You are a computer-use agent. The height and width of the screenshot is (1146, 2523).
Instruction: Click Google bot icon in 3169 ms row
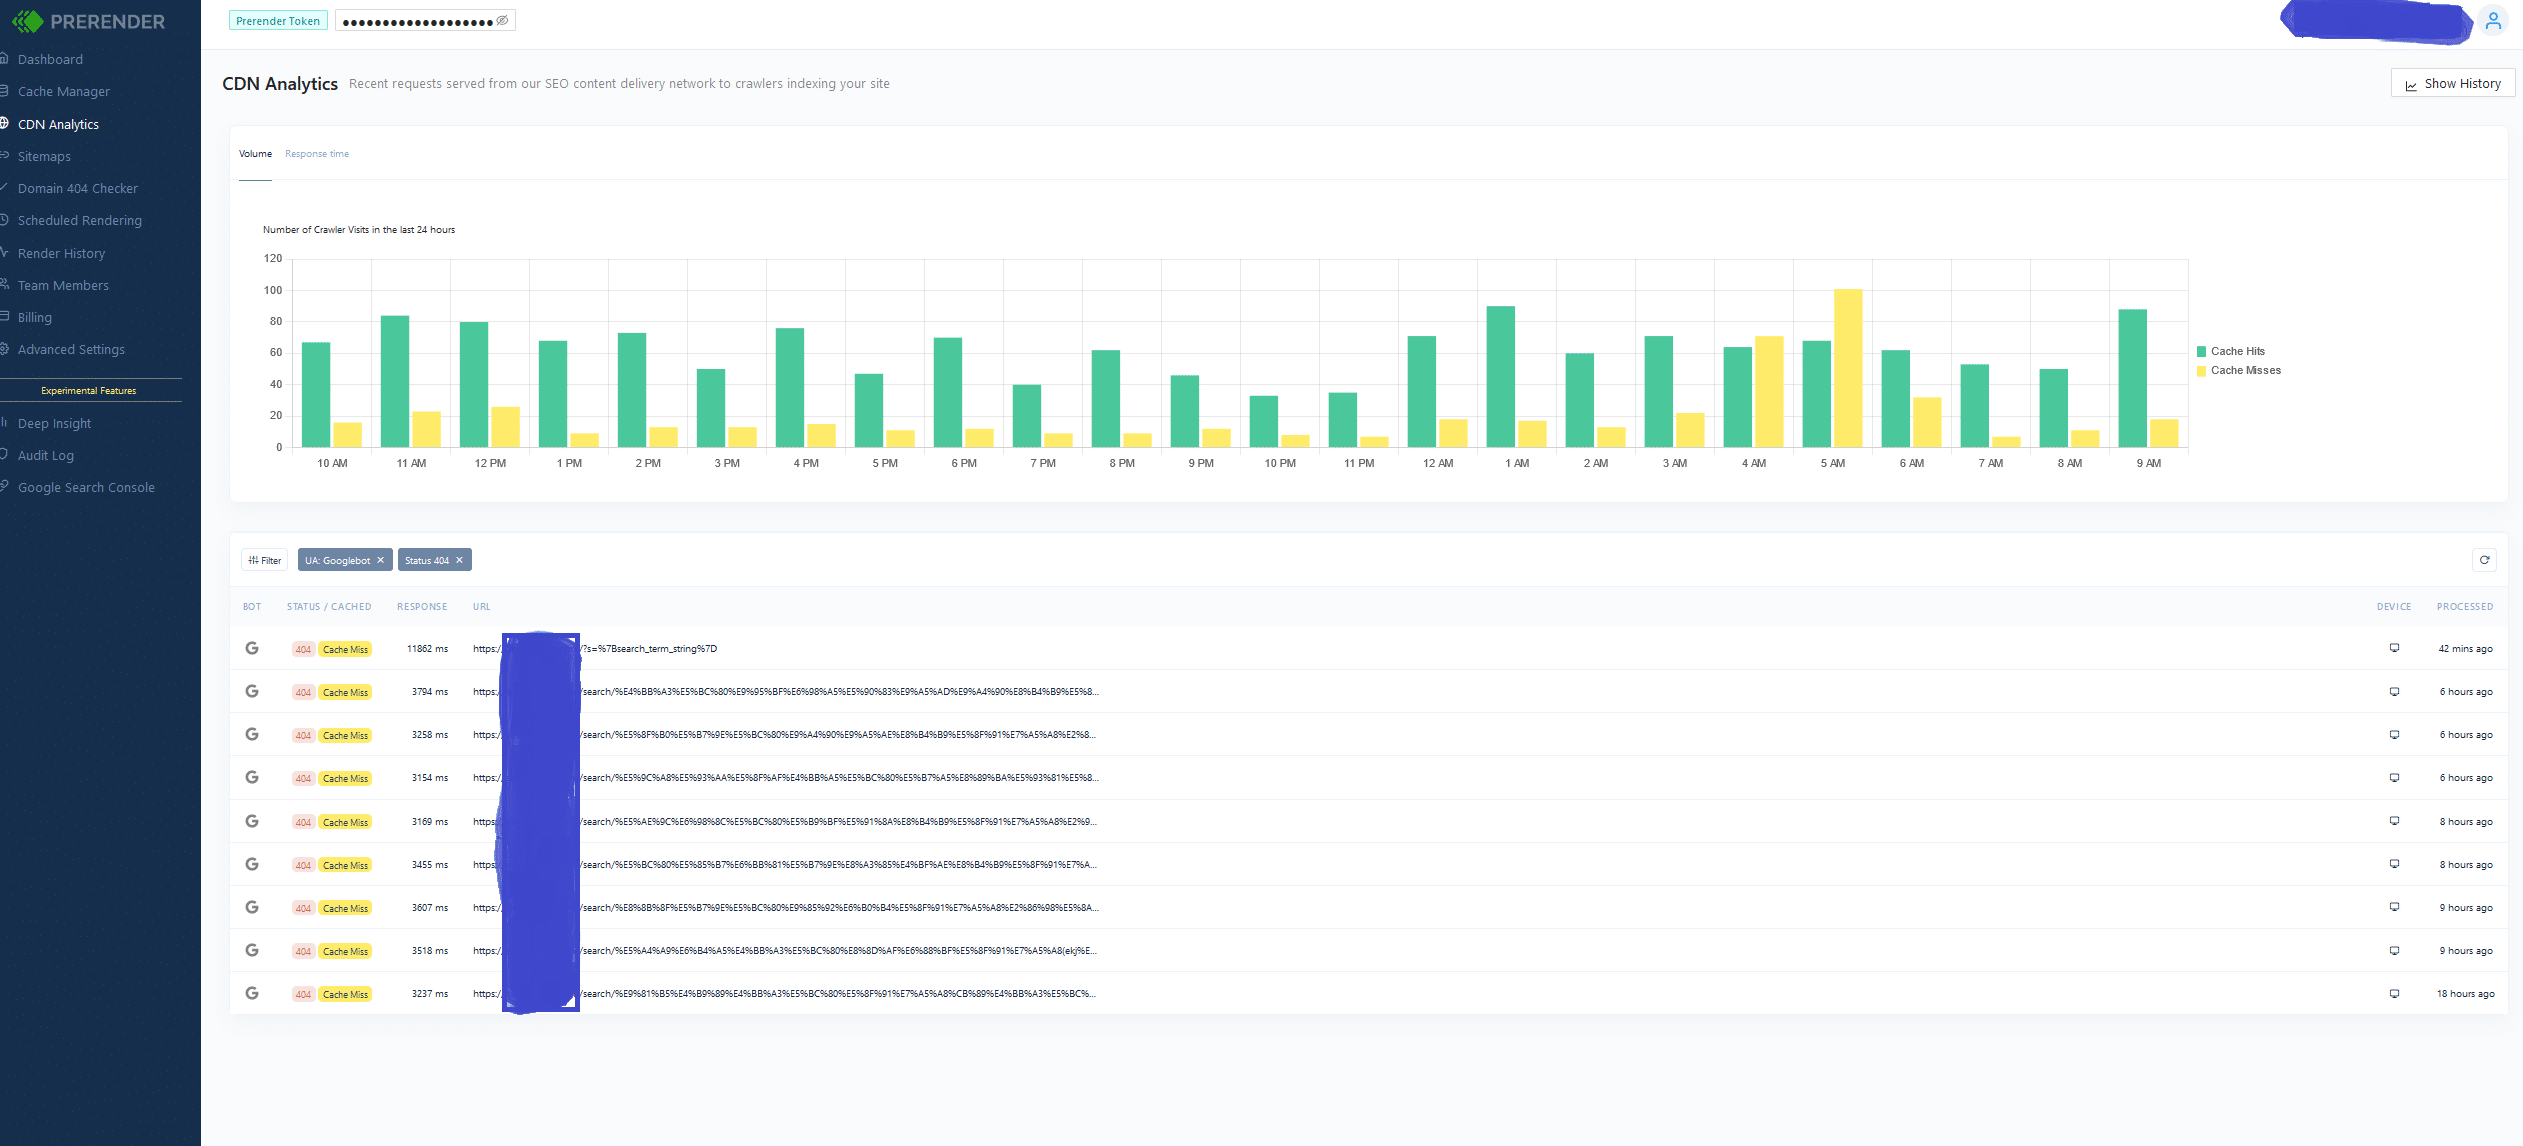(252, 821)
